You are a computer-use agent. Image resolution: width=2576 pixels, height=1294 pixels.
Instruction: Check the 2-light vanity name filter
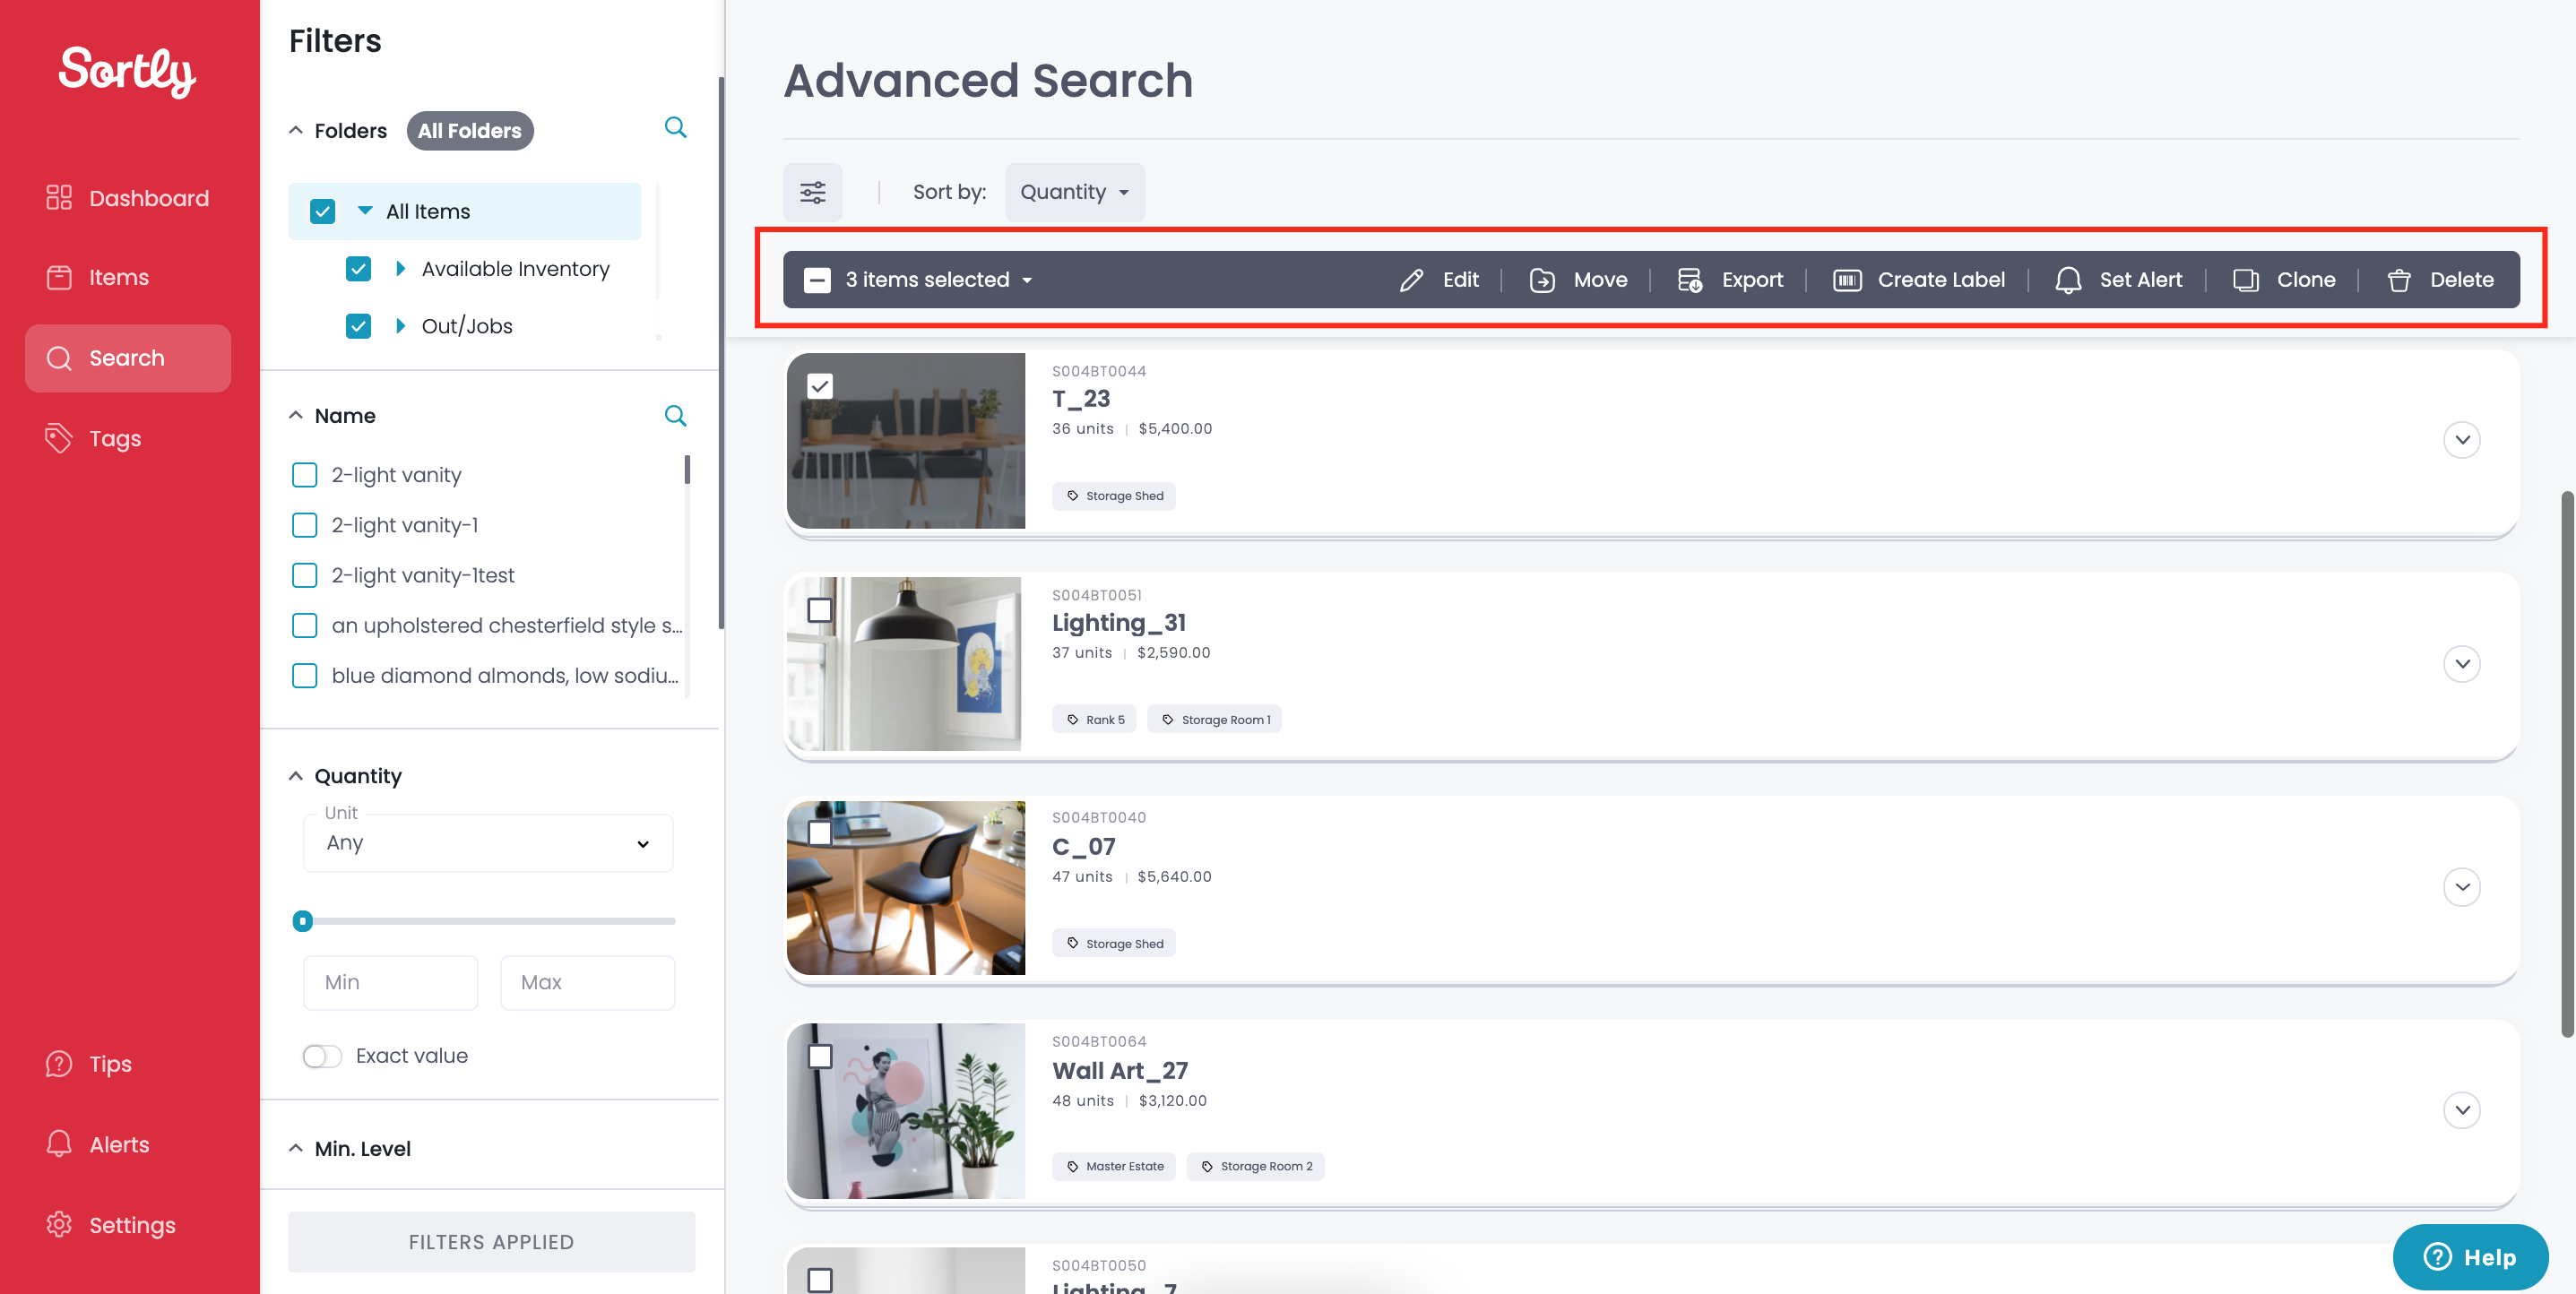tap(304, 475)
